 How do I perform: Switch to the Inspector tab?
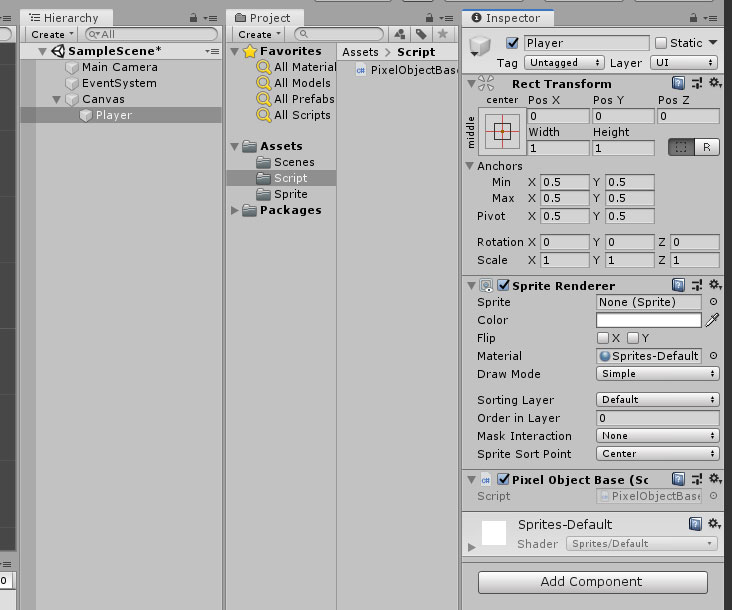coord(506,18)
